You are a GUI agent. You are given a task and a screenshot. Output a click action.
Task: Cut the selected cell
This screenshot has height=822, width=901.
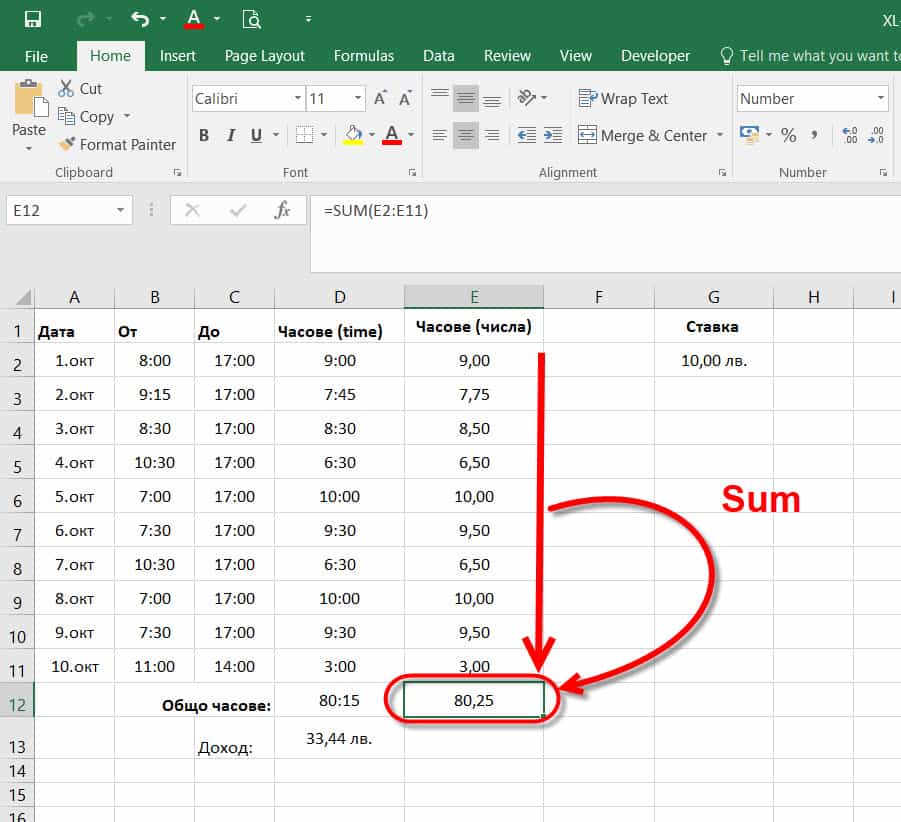[80, 88]
